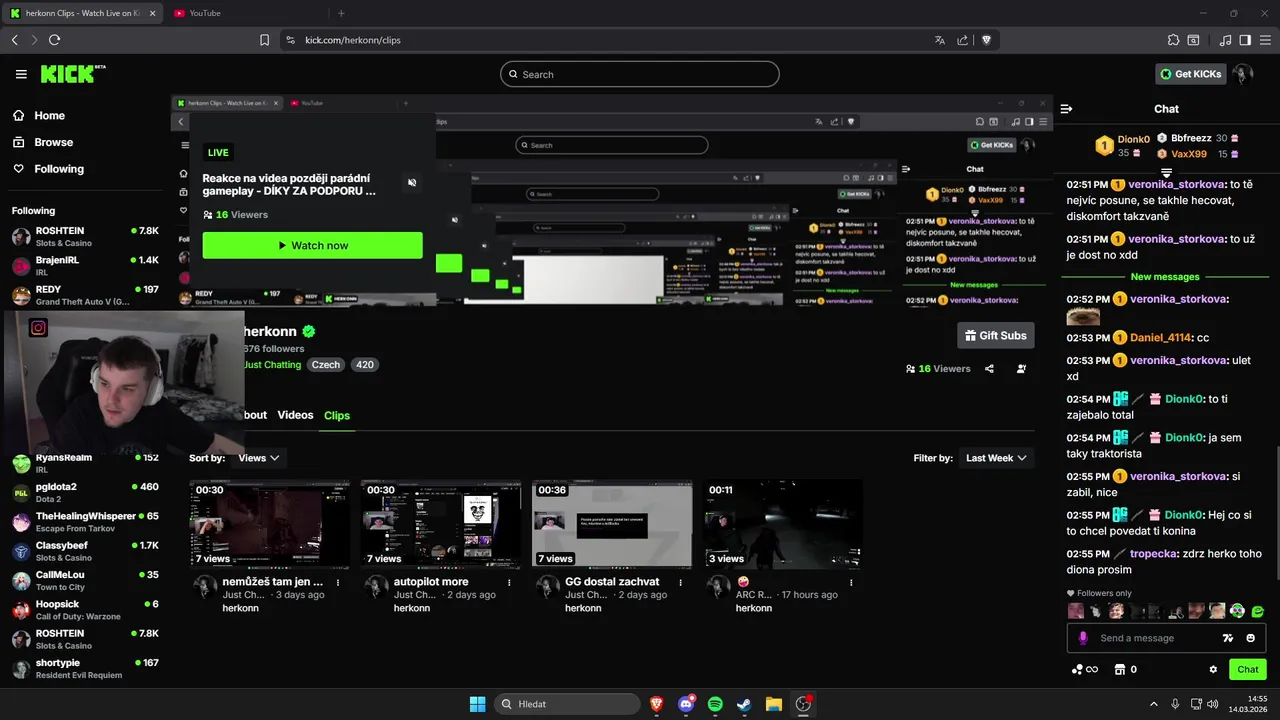Bookmark this page with the bookmark icon

coord(264,40)
